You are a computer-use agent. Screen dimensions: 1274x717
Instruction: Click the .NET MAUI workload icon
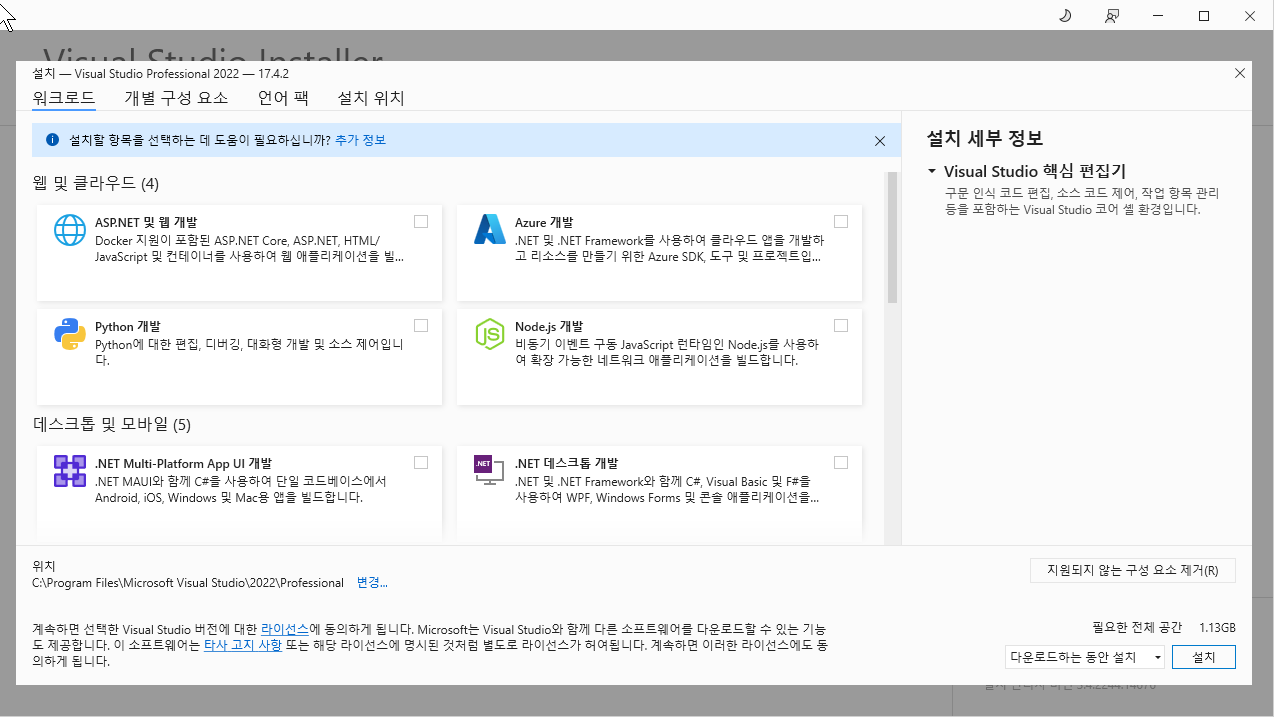pos(70,471)
